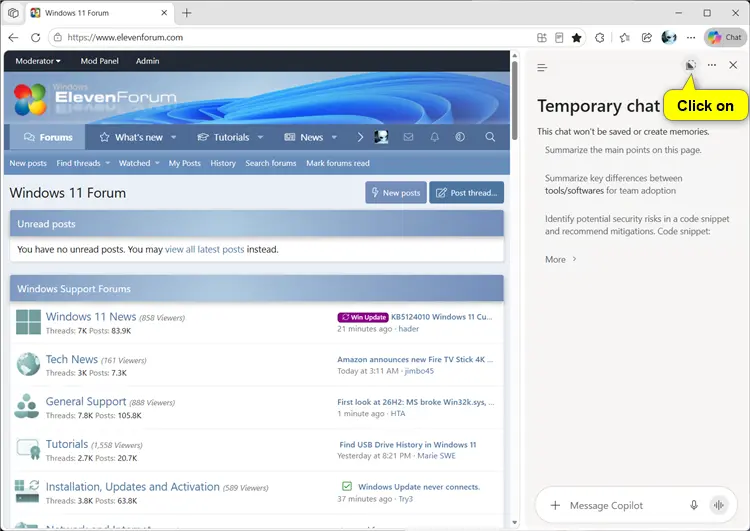Toggle the Copilot Chat button
Viewport: 750px width, 531px height.
[725, 37]
